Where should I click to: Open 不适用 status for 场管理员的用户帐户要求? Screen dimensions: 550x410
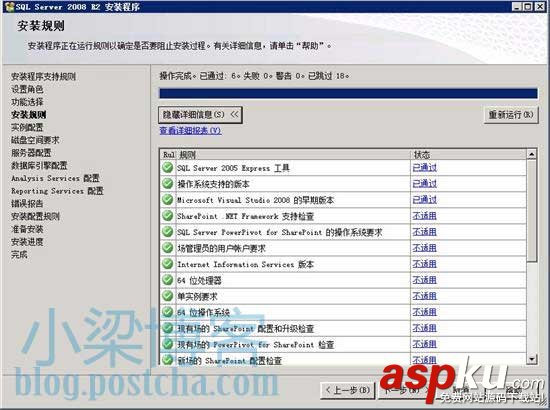(x=424, y=248)
